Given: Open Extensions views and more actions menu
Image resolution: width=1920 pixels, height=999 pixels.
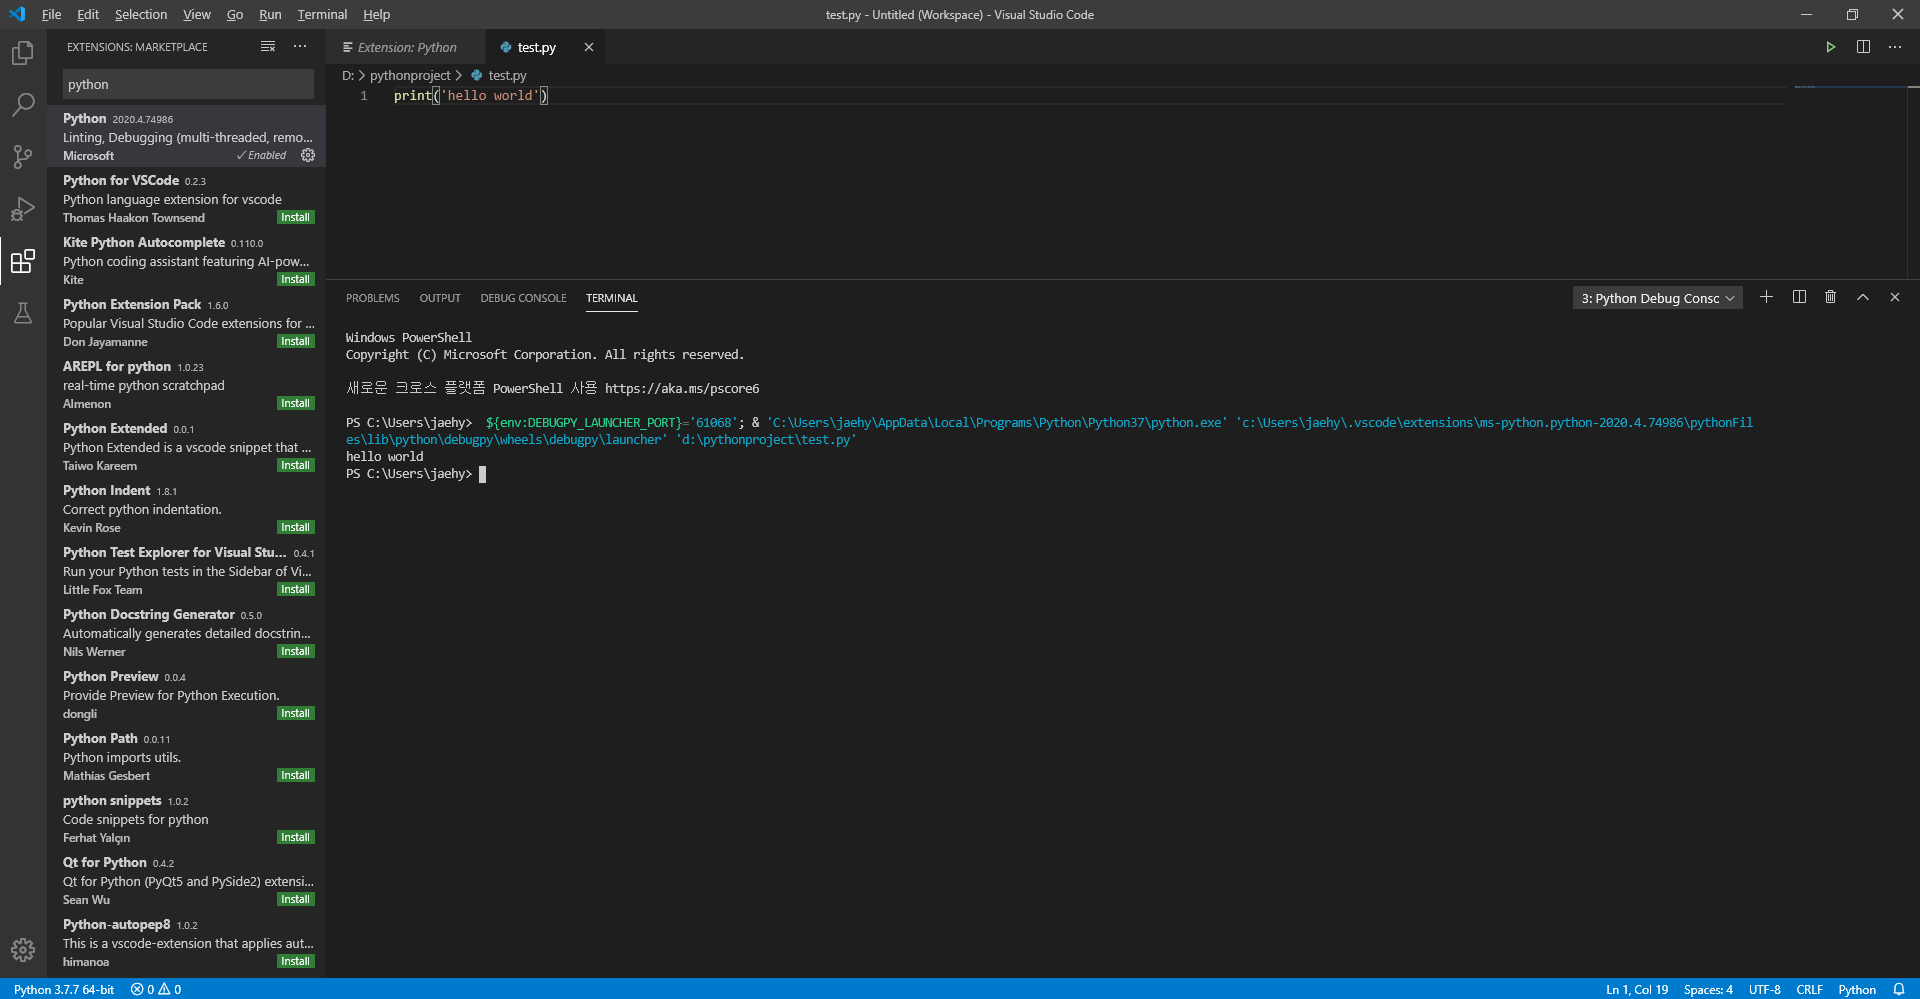Looking at the screenshot, I should click(x=300, y=47).
